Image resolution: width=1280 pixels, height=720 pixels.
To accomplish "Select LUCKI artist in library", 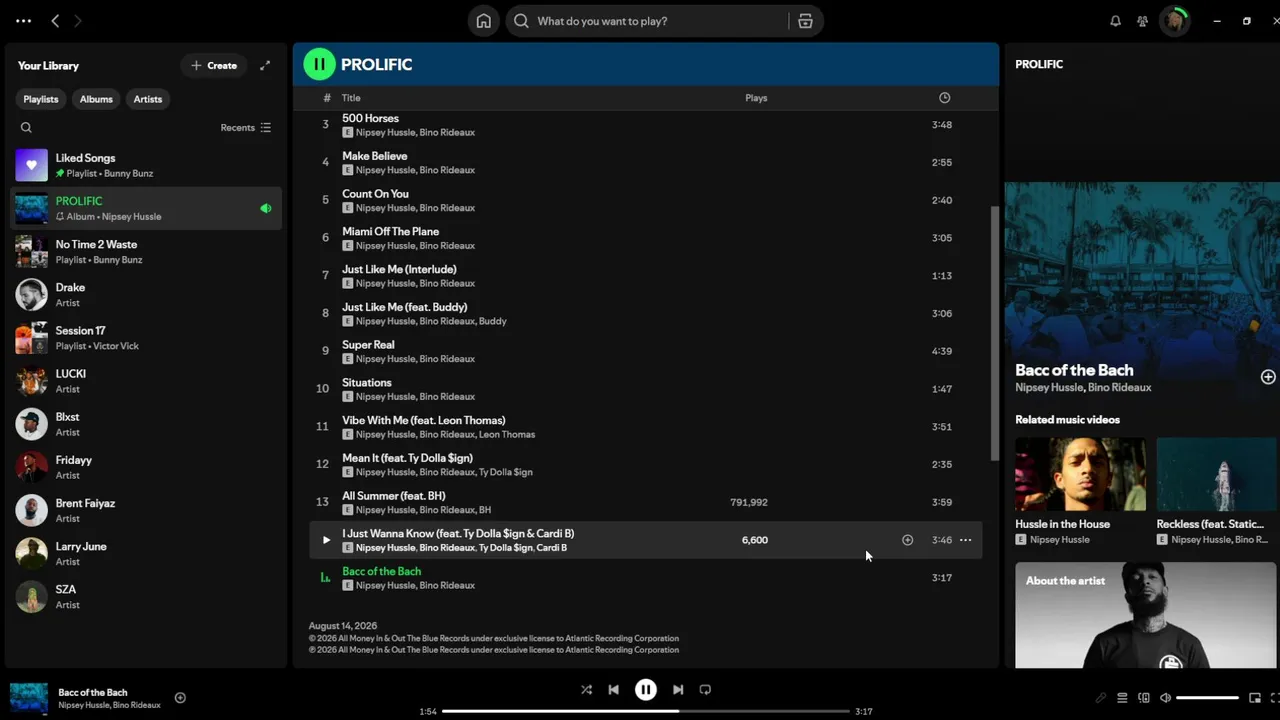I will click(x=146, y=381).
